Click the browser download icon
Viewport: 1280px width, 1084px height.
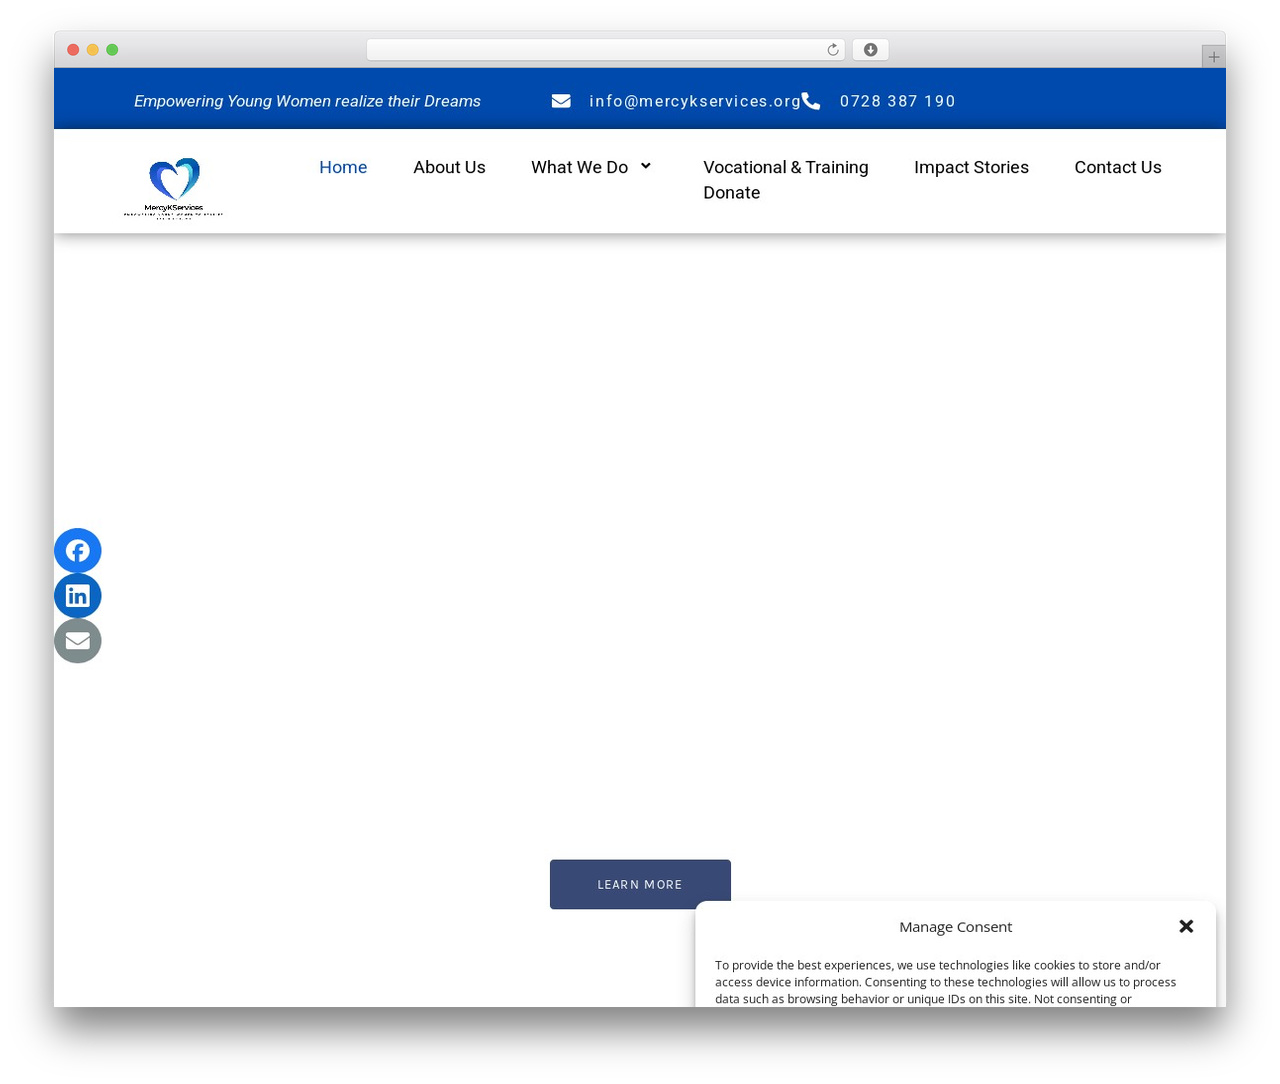coord(870,50)
